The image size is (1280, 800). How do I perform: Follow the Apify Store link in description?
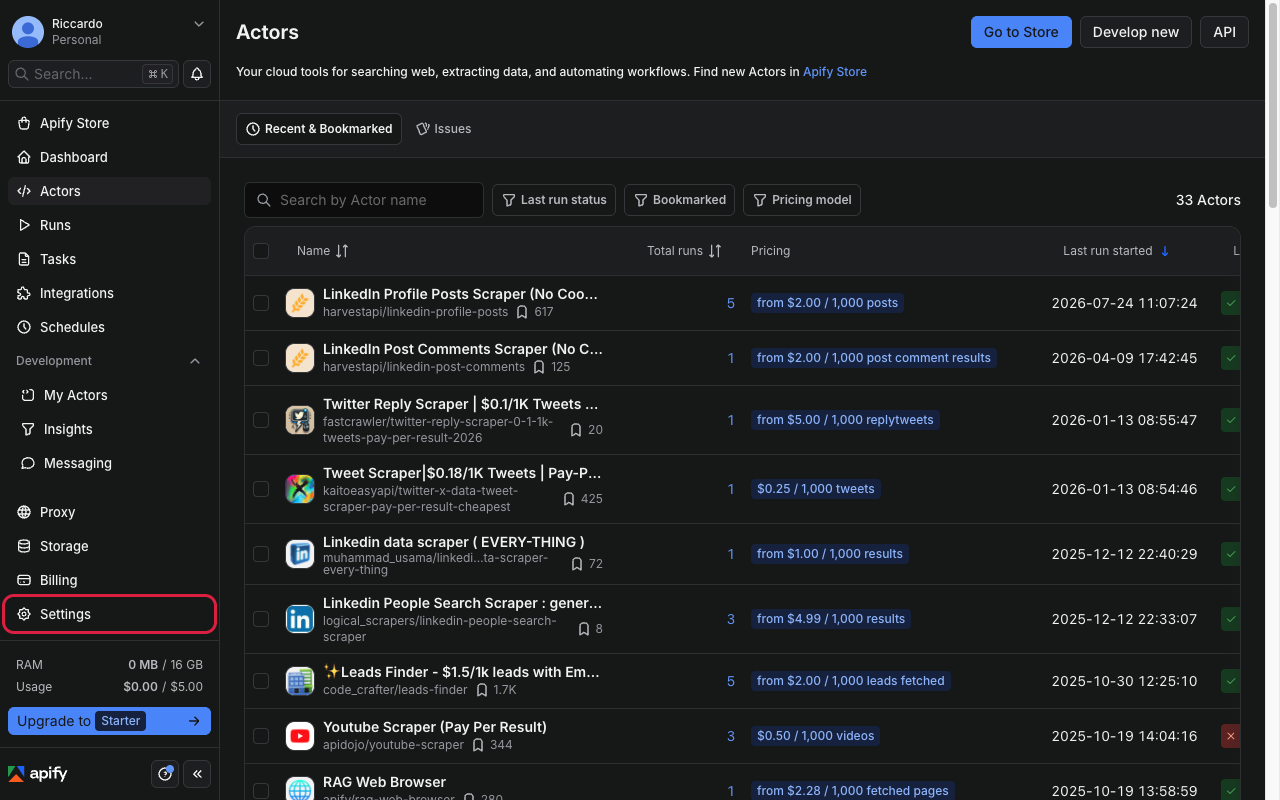[x=835, y=72]
